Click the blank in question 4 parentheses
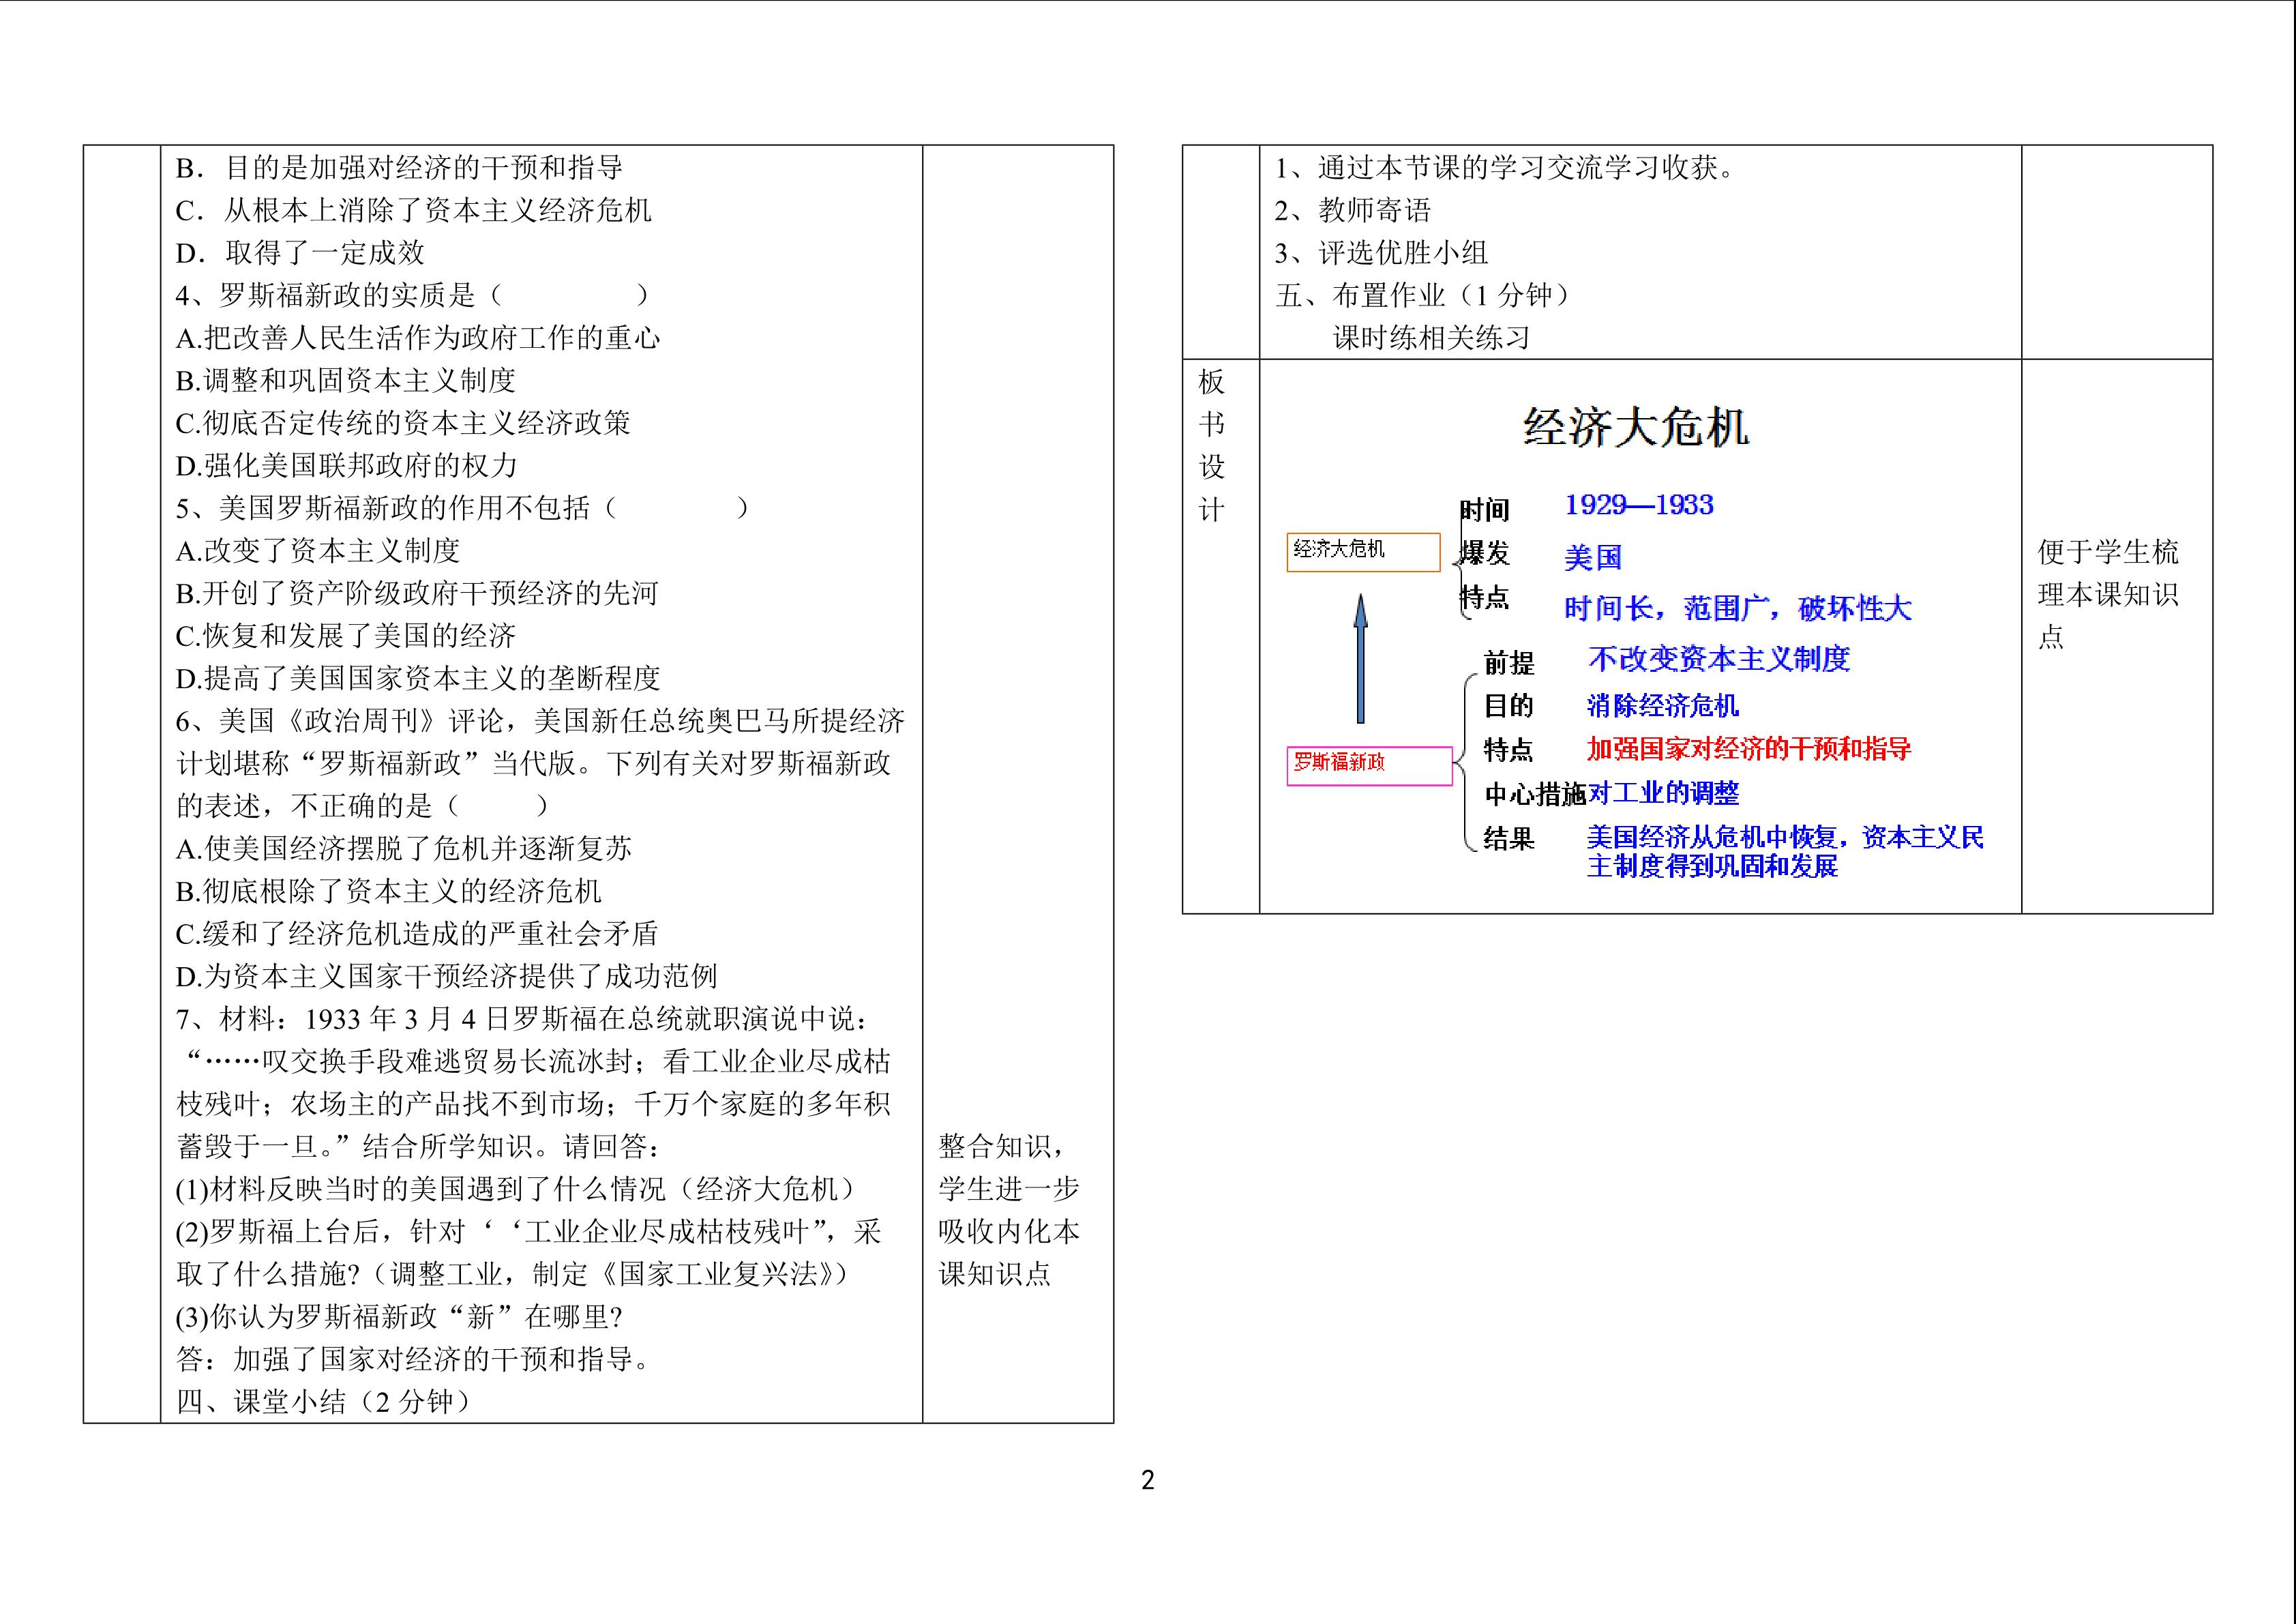 click(x=570, y=295)
